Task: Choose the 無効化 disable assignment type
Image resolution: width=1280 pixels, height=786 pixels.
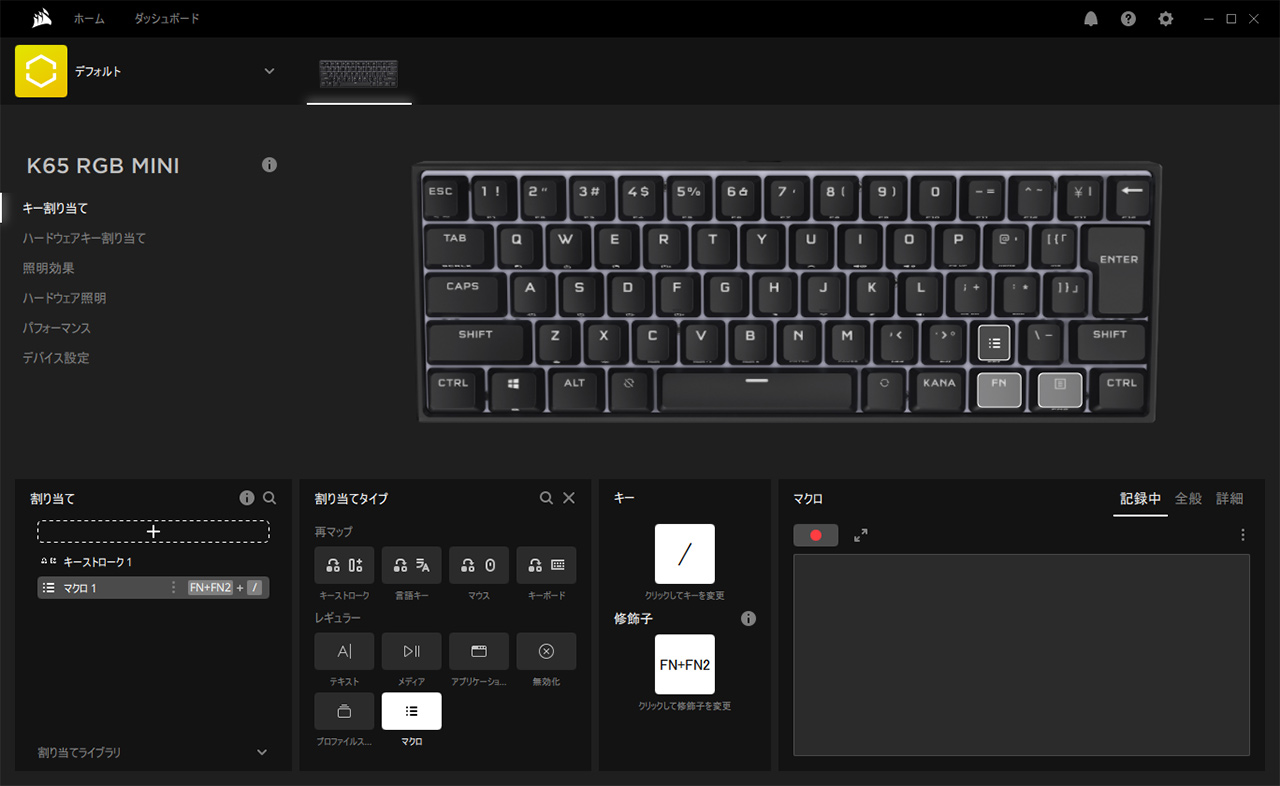Action: (x=546, y=651)
